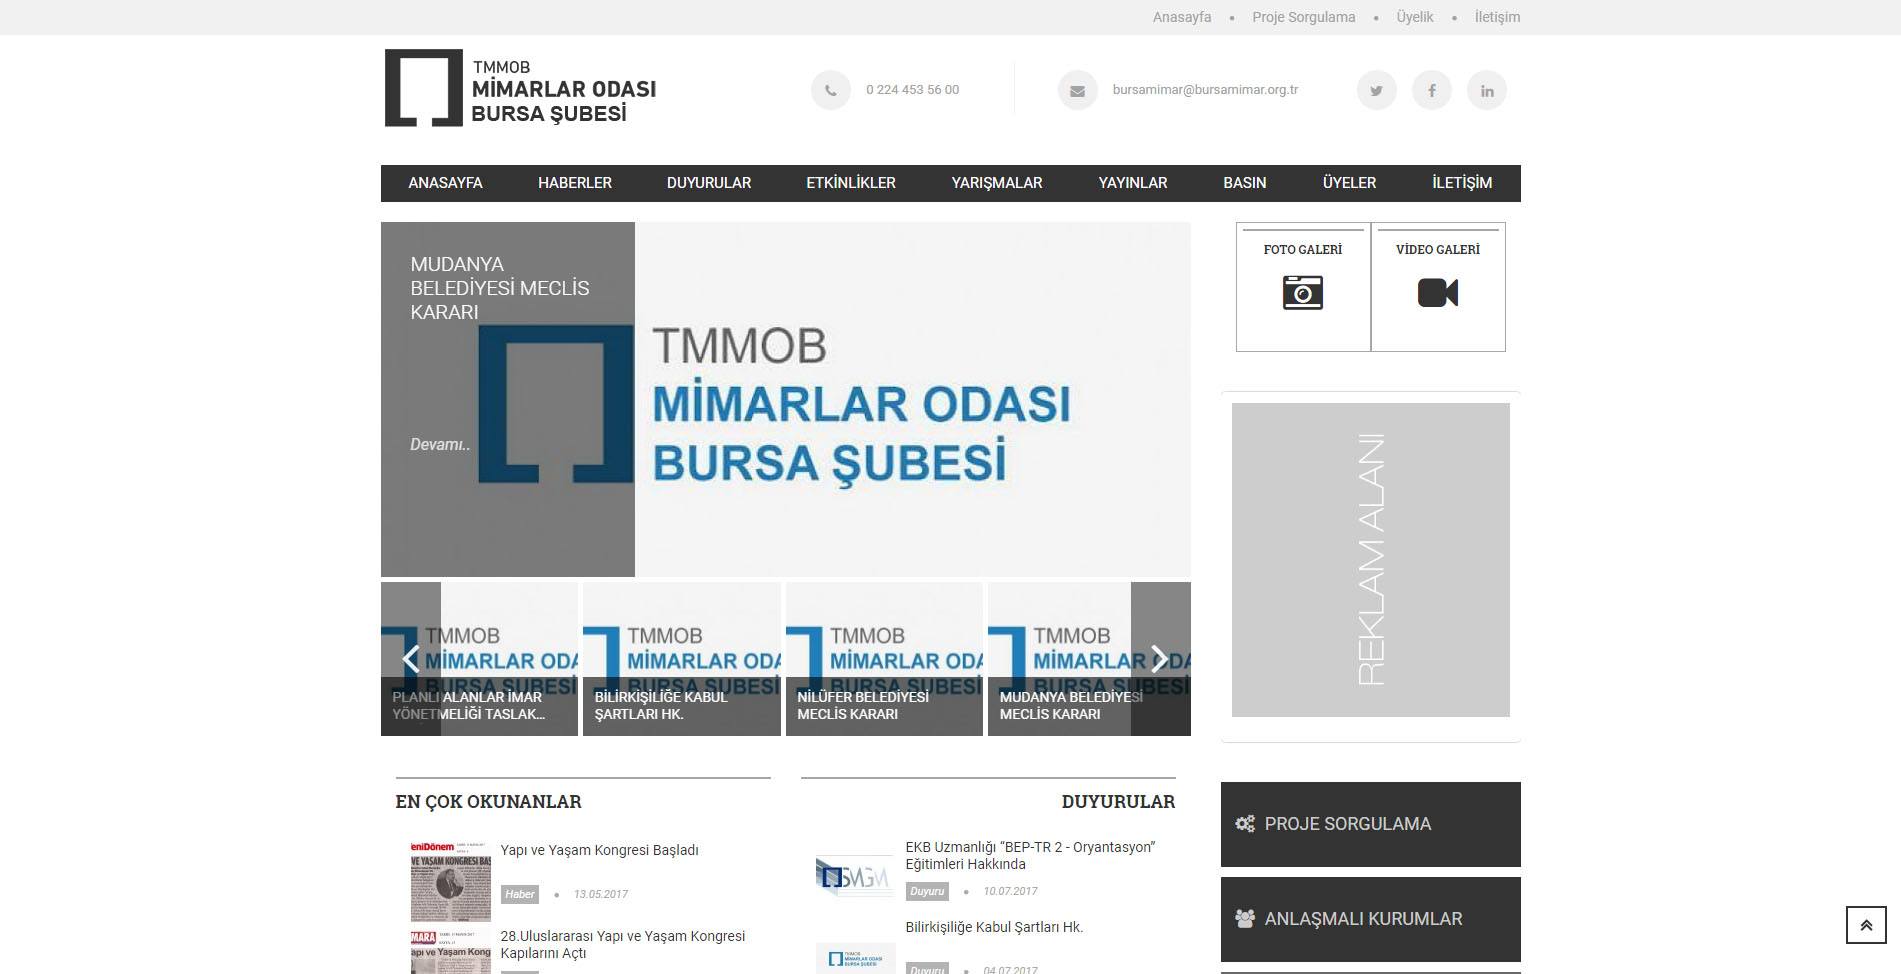Open the LinkedIn social icon
The image size is (1901, 974).
(1487, 90)
